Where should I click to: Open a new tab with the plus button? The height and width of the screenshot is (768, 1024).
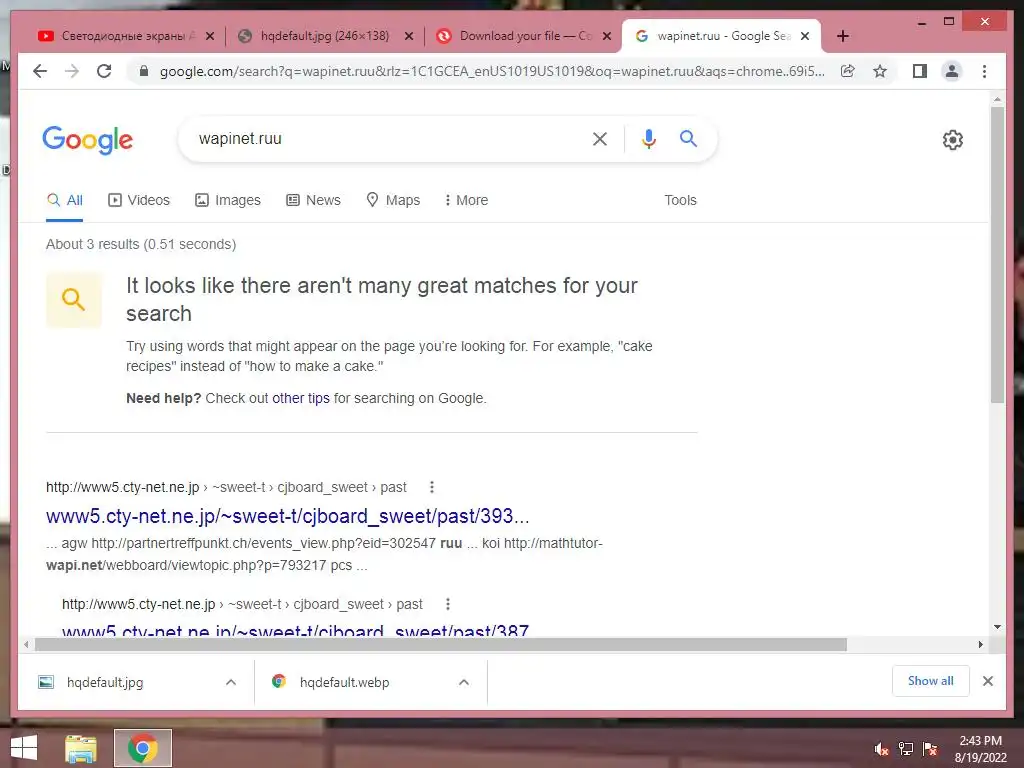[842, 36]
